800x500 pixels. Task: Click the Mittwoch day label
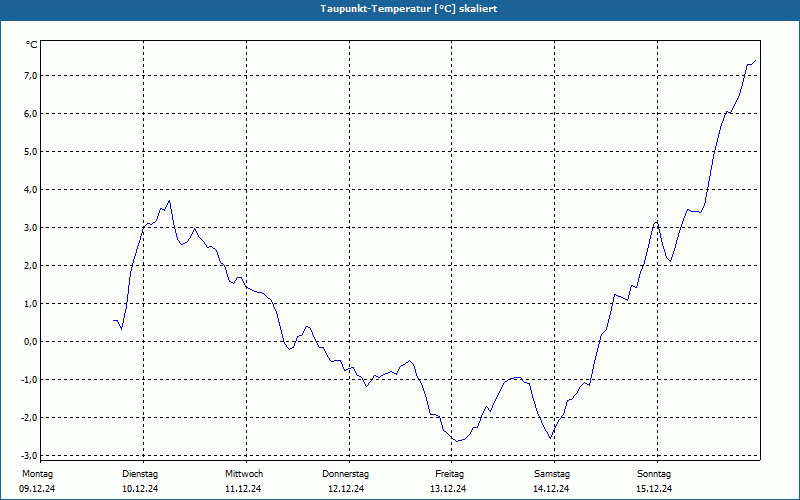pyautogui.click(x=244, y=474)
